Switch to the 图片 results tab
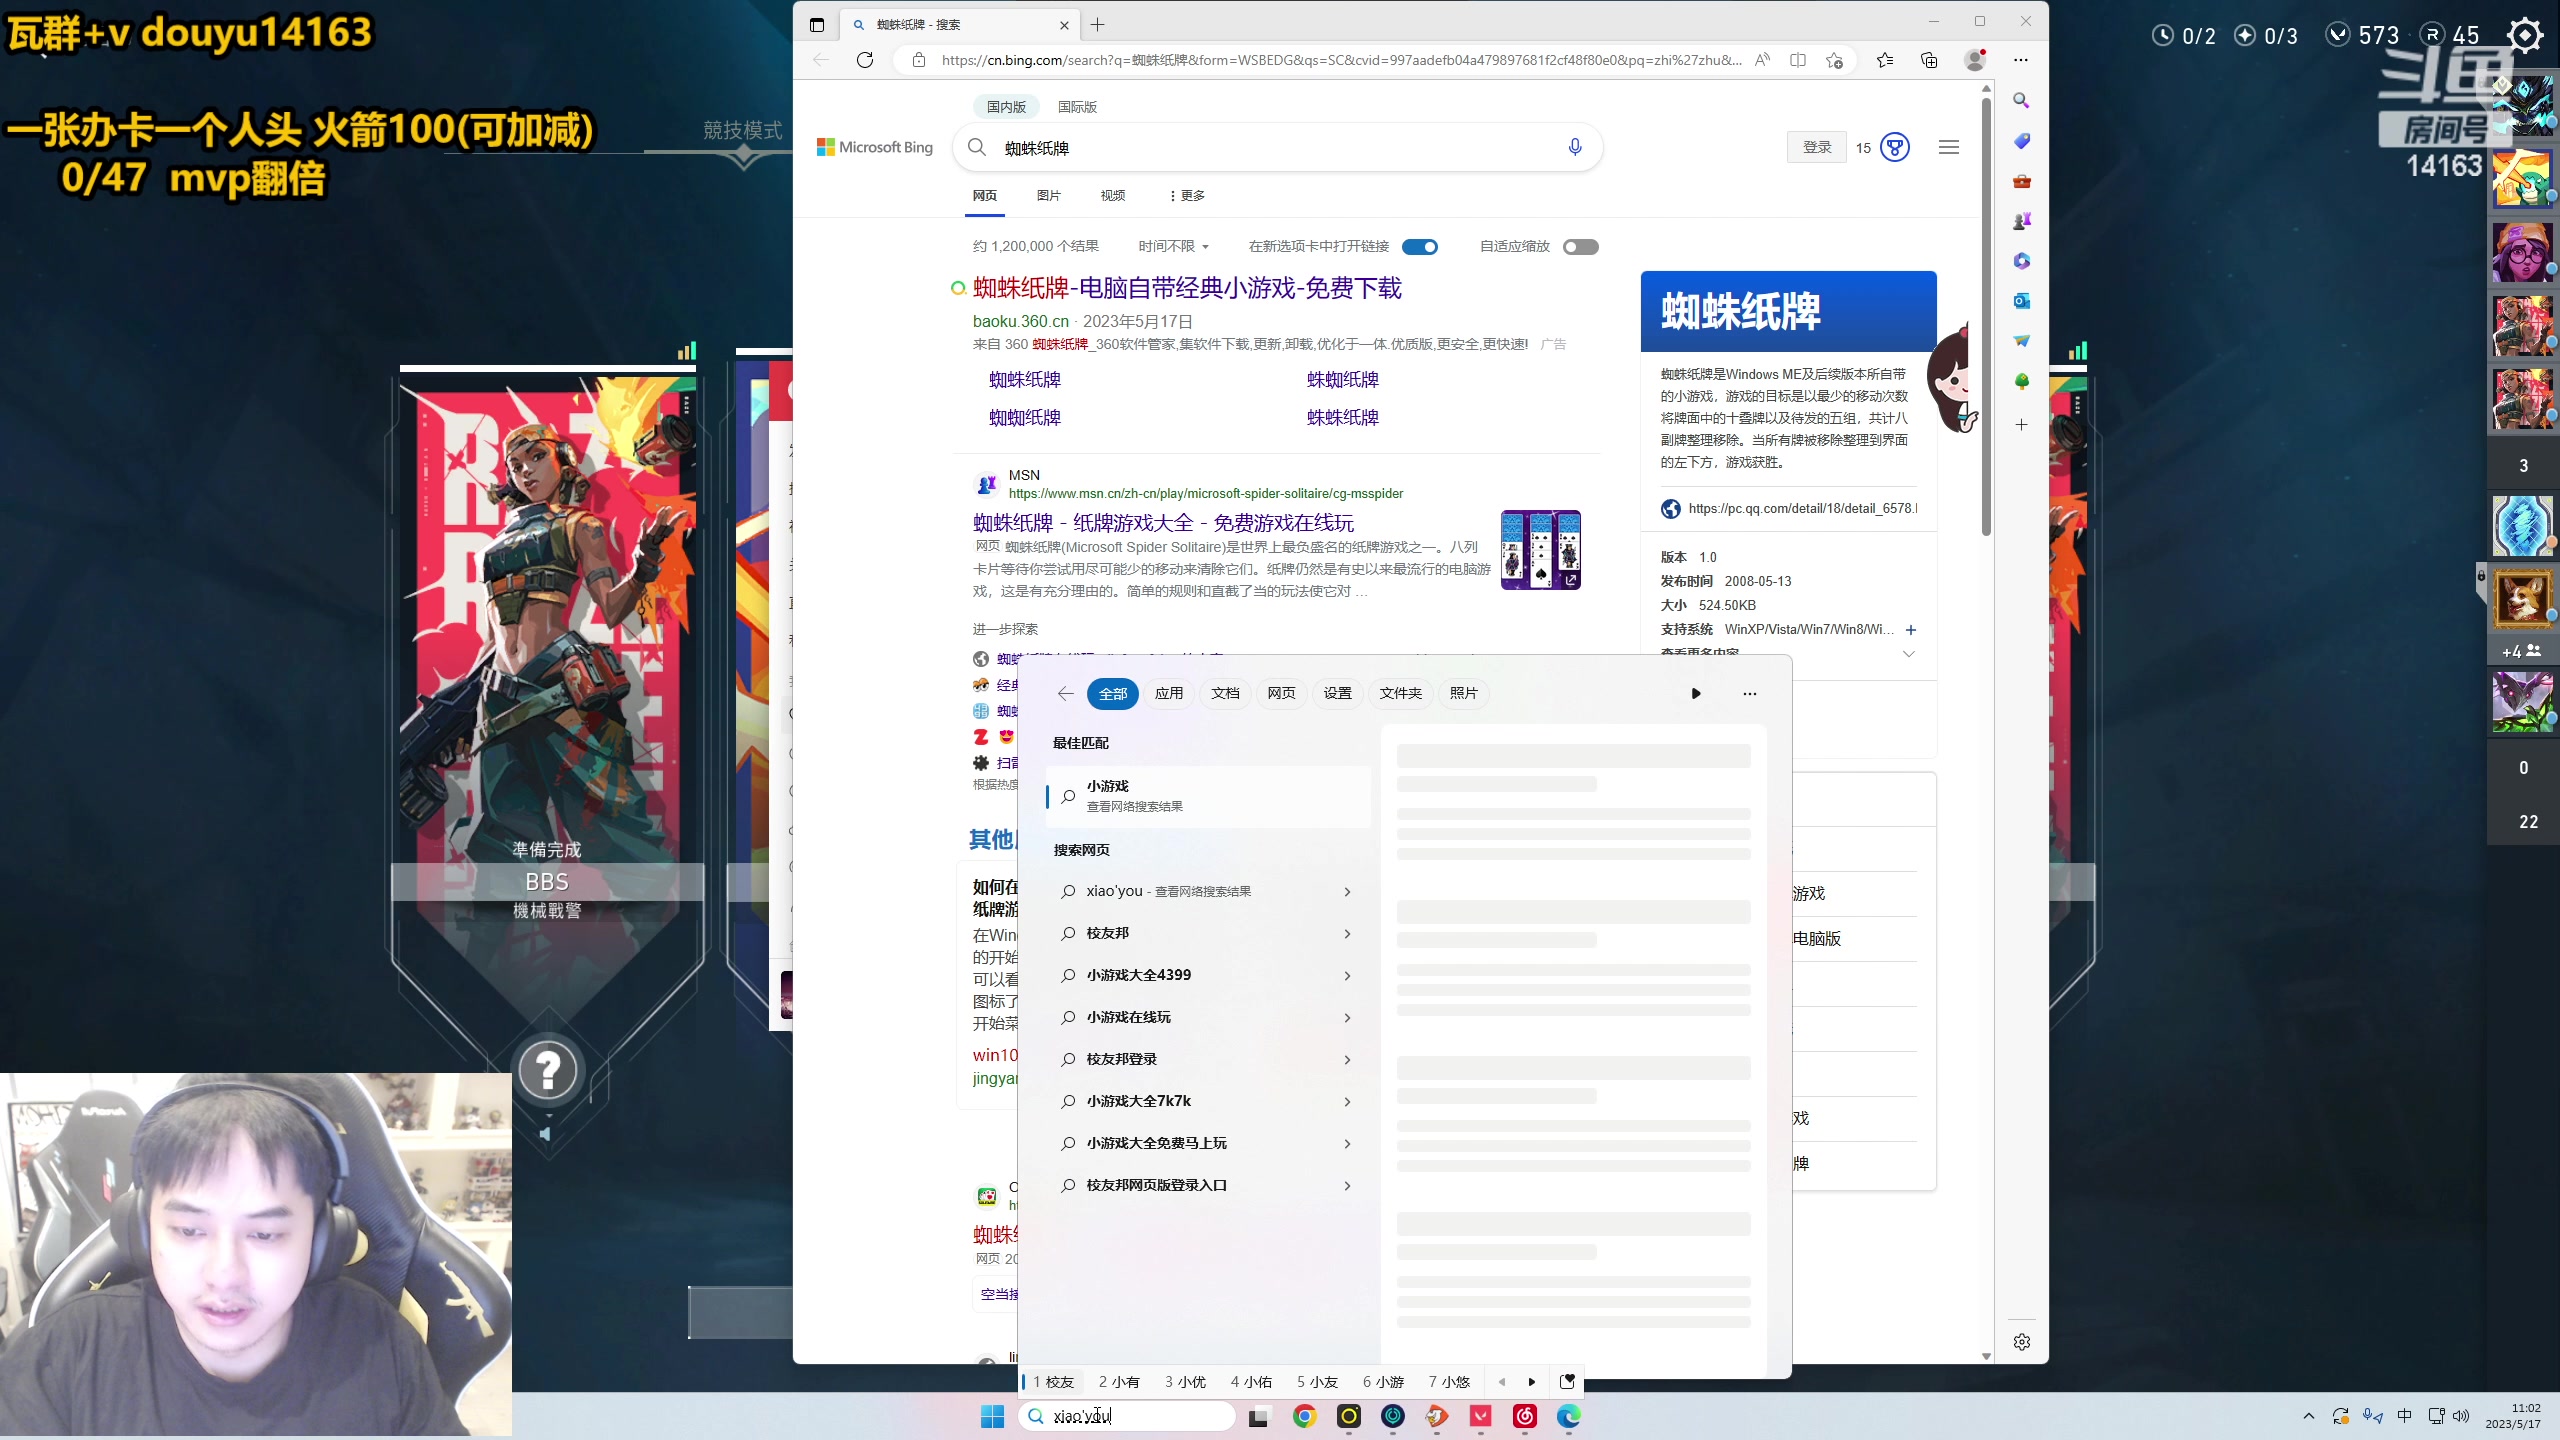Screen dimensions: 2560x1440 [1048, 196]
